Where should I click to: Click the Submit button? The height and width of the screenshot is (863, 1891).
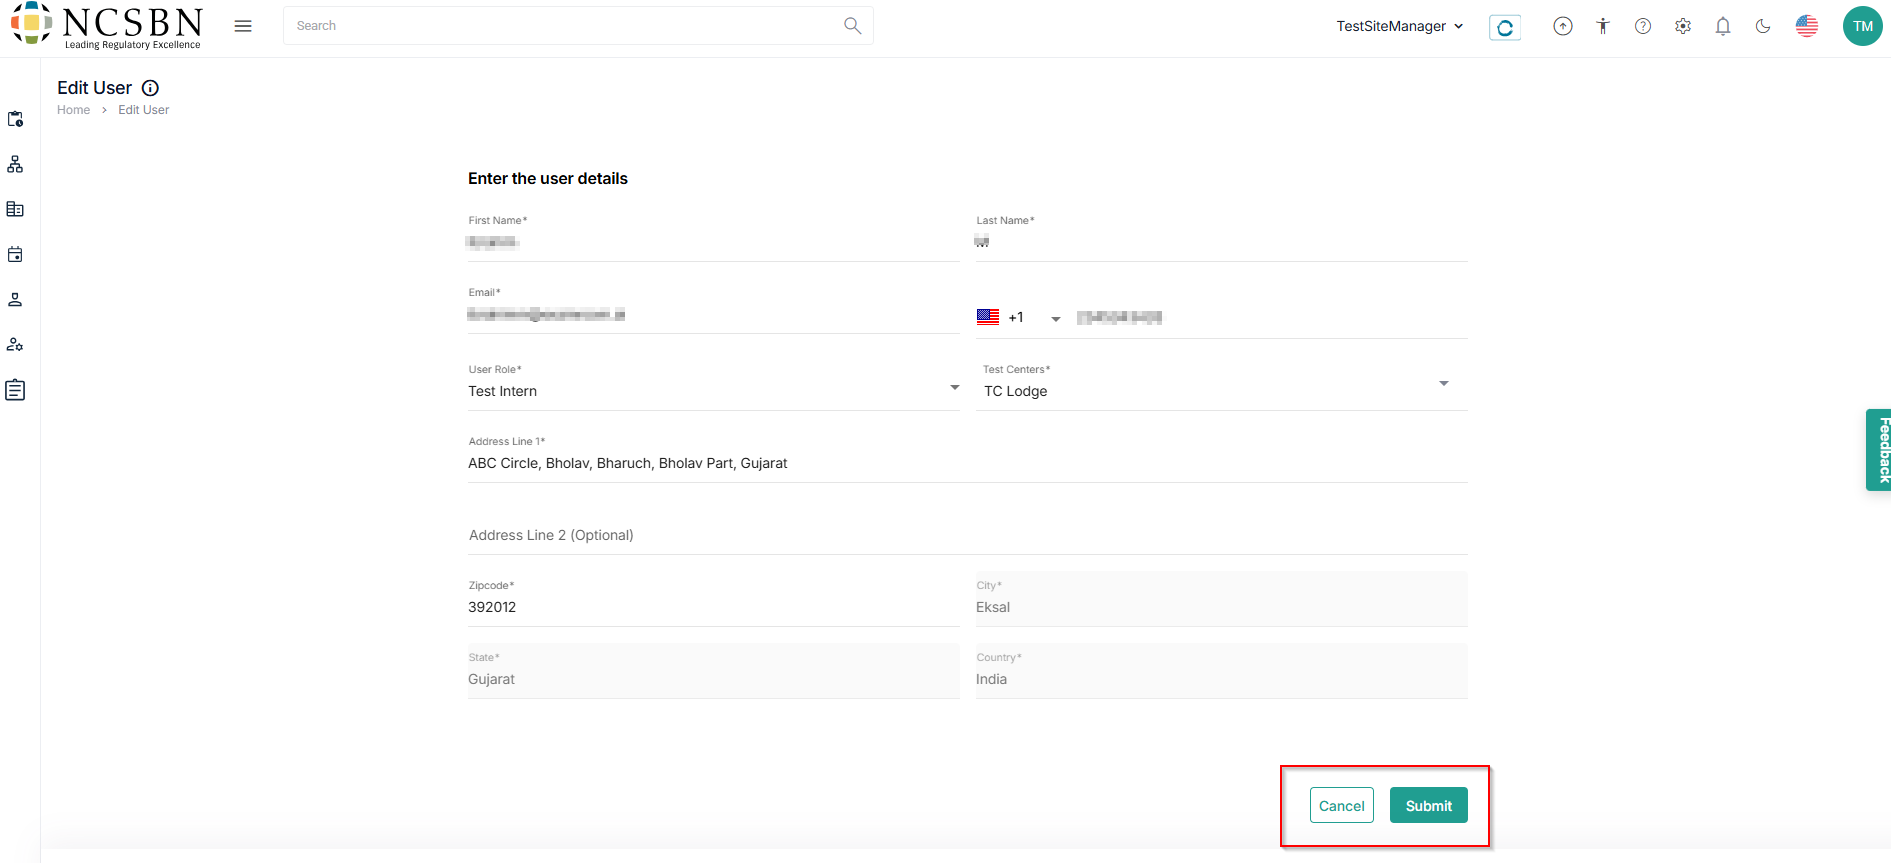pos(1428,806)
